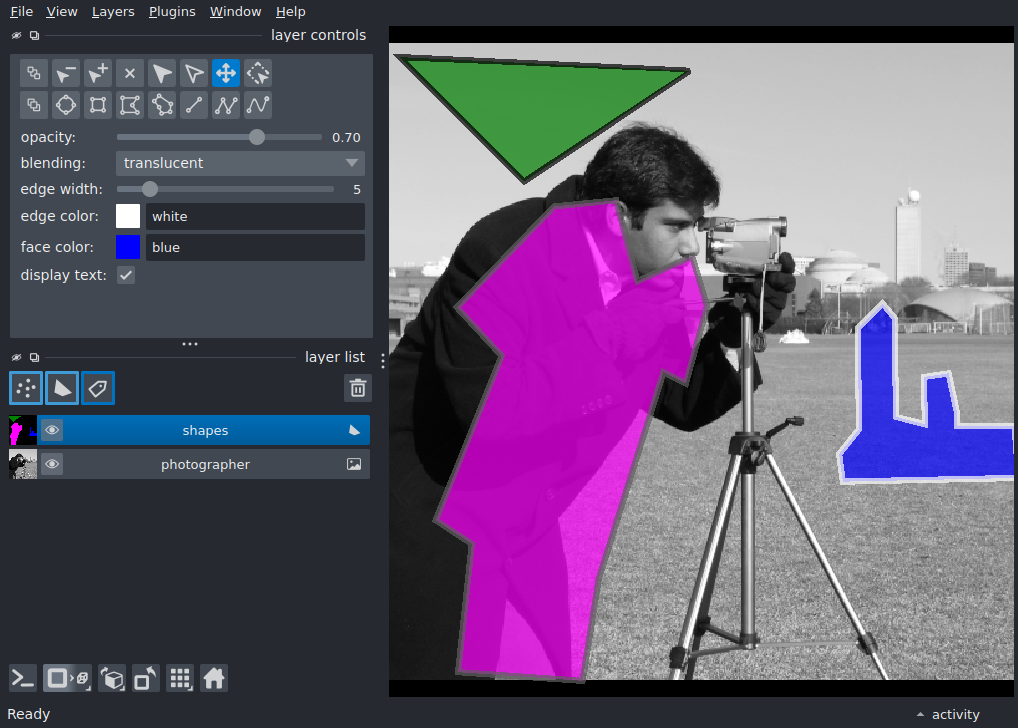Select the add polygon lasso tool
The image size is (1018, 728).
coord(162,105)
